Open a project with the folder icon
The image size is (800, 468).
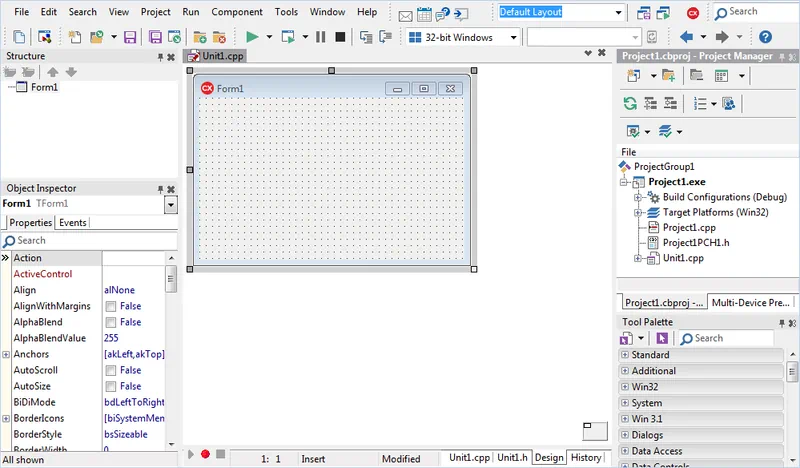96,37
